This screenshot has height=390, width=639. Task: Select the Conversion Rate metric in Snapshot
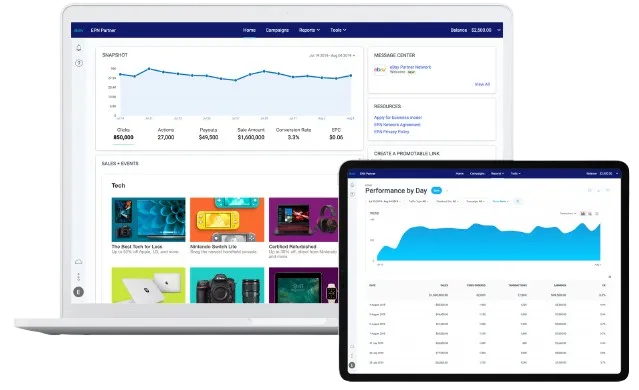(293, 134)
